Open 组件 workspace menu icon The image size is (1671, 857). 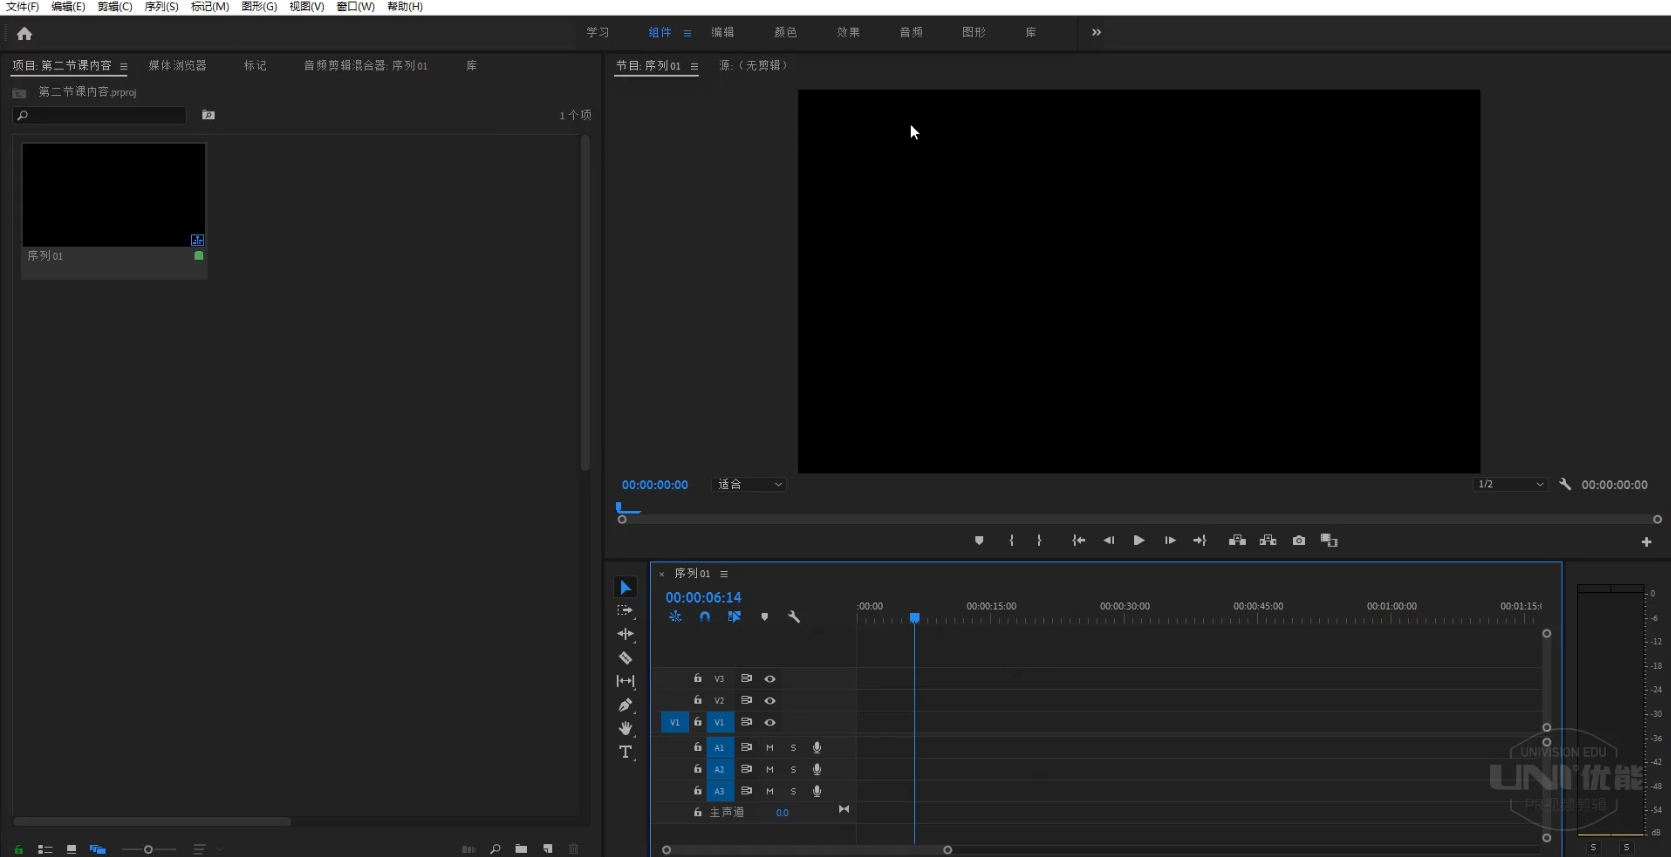pyautogui.click(x=687, y=33)
